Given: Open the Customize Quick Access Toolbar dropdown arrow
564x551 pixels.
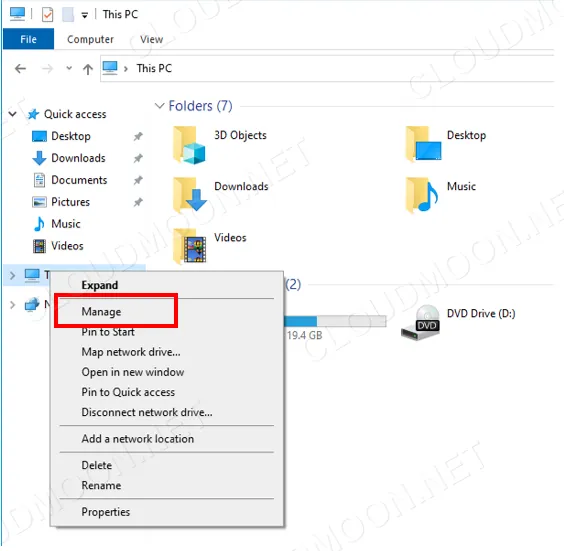Looking at the screenshot, I should point(85,15).
